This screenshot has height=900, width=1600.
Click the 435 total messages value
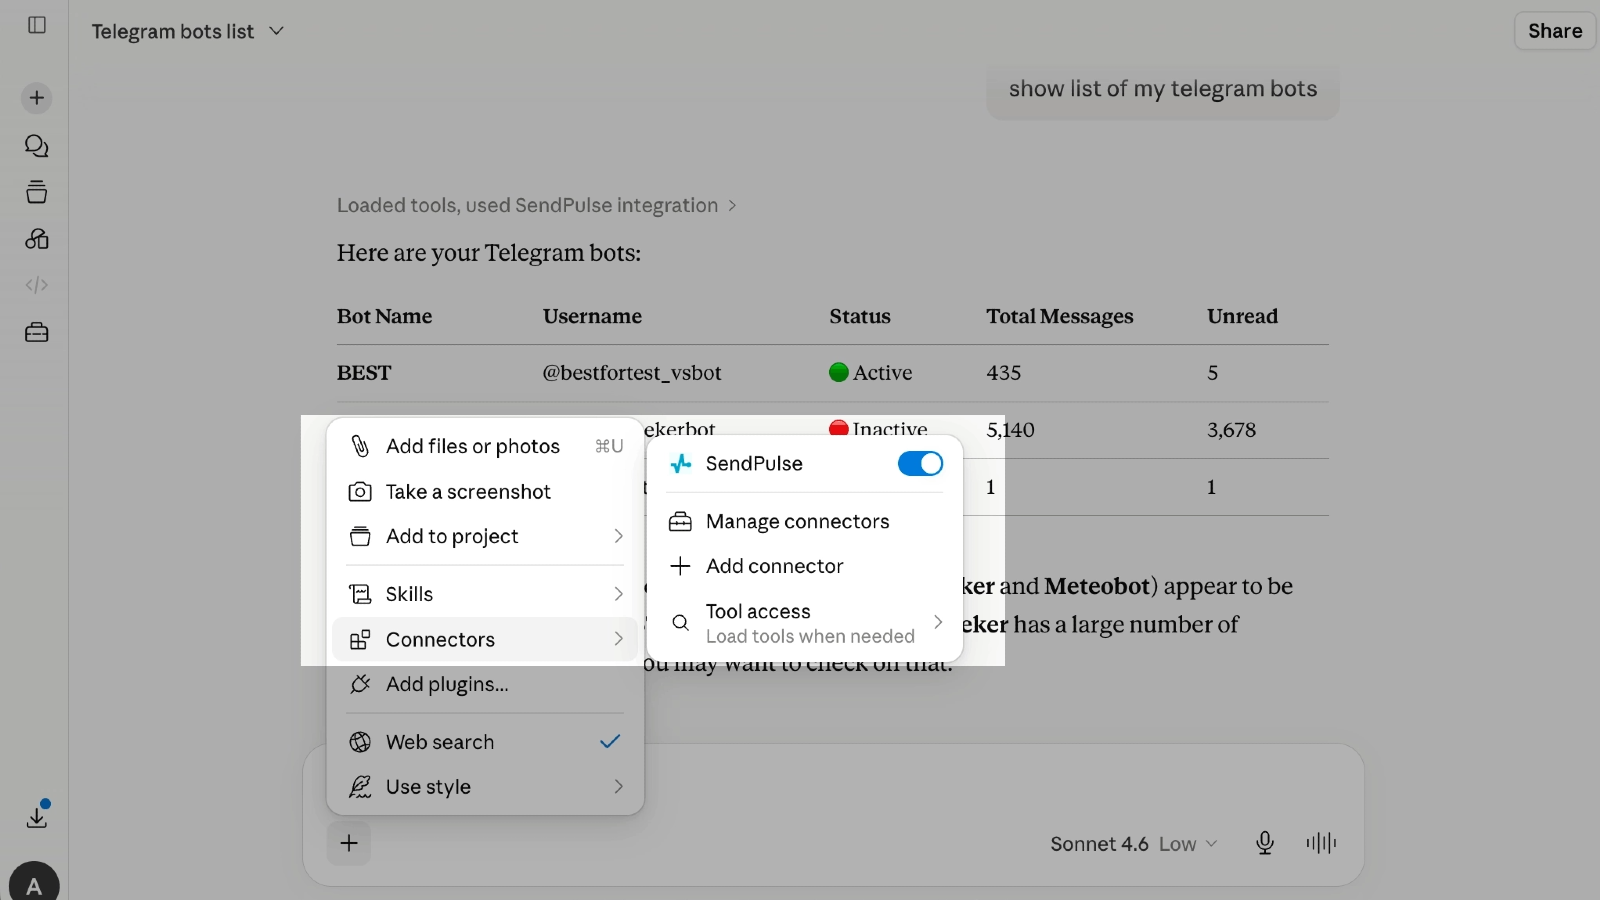tap(1004, 373)
